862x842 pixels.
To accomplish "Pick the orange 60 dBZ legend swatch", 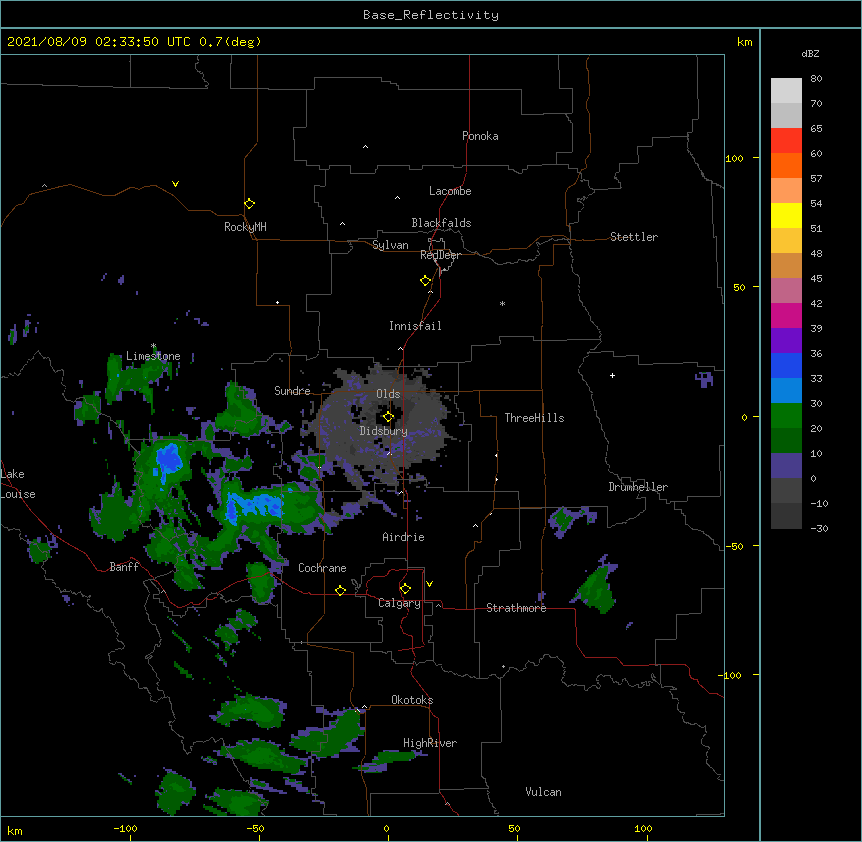I will tap(786, 165).
